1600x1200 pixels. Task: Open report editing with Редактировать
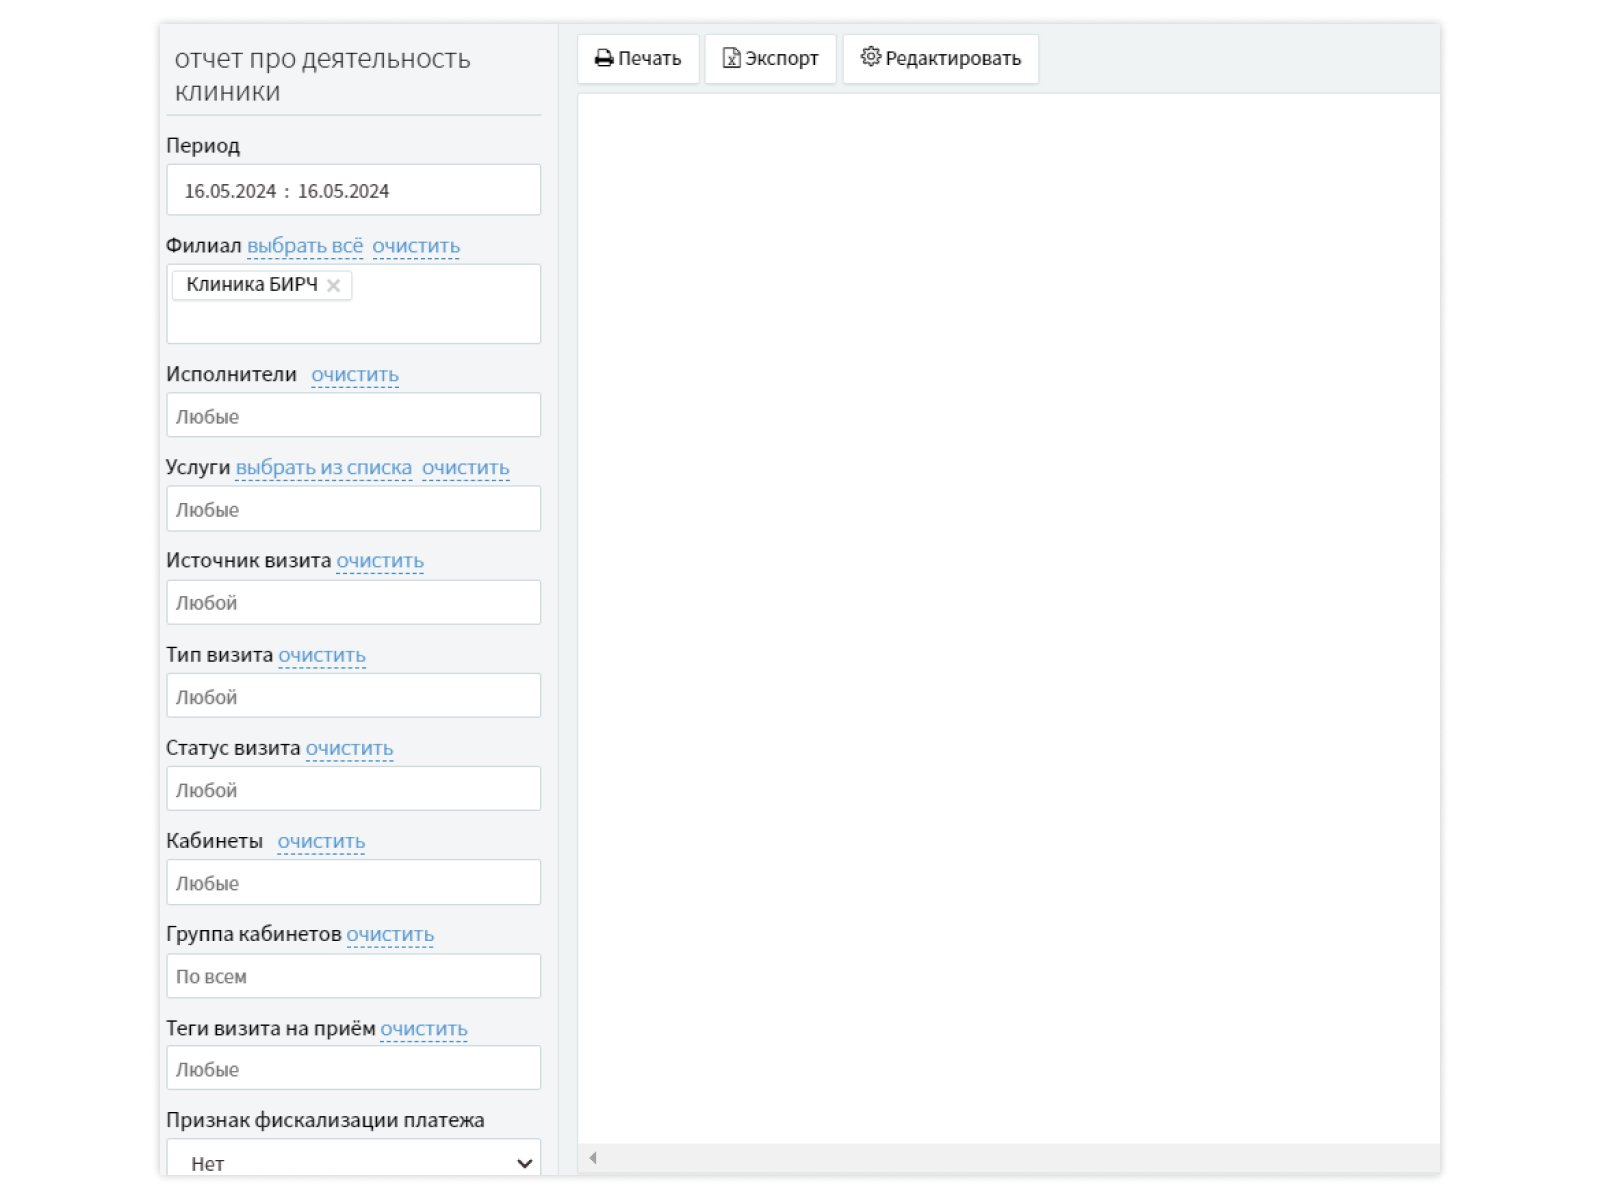[x=940, y=59]
